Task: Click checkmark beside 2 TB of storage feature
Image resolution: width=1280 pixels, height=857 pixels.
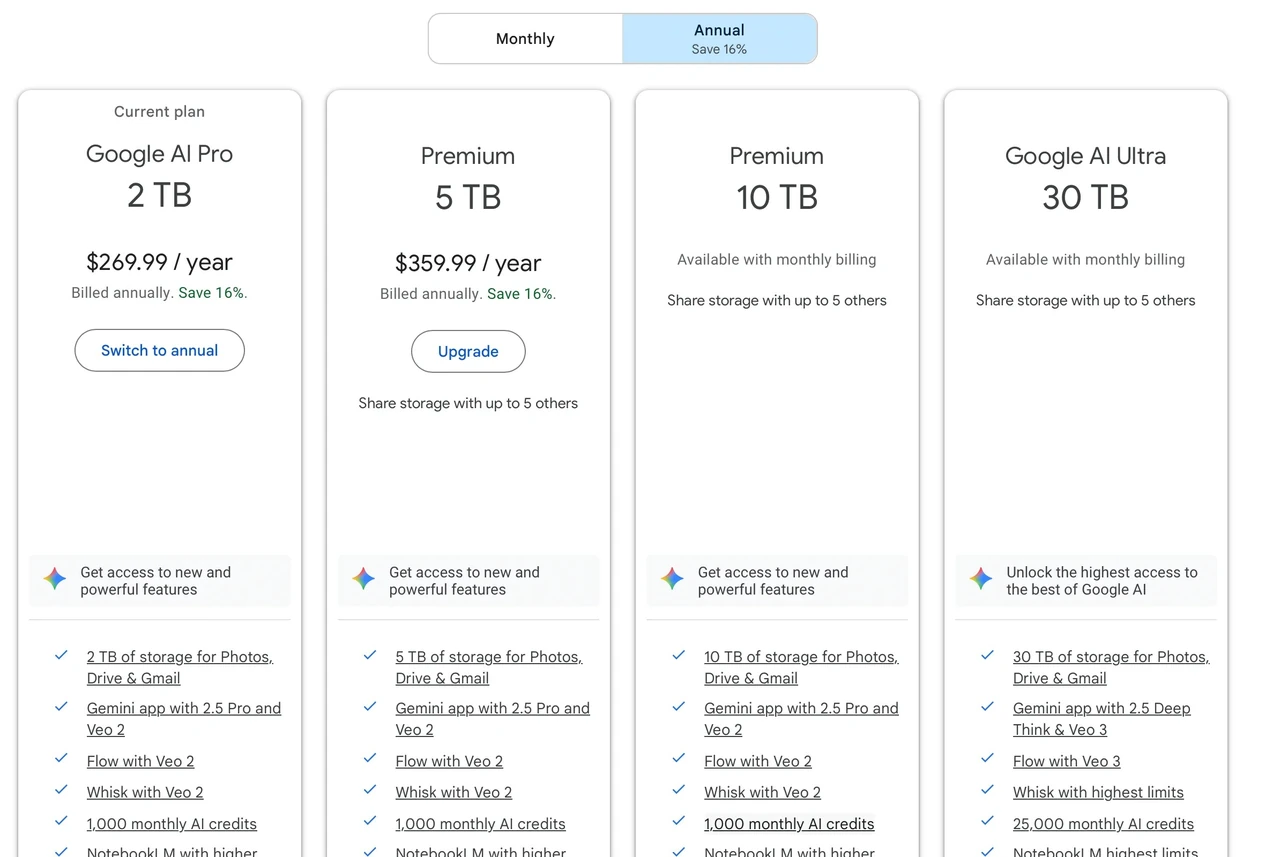Action: coord(61,655)
